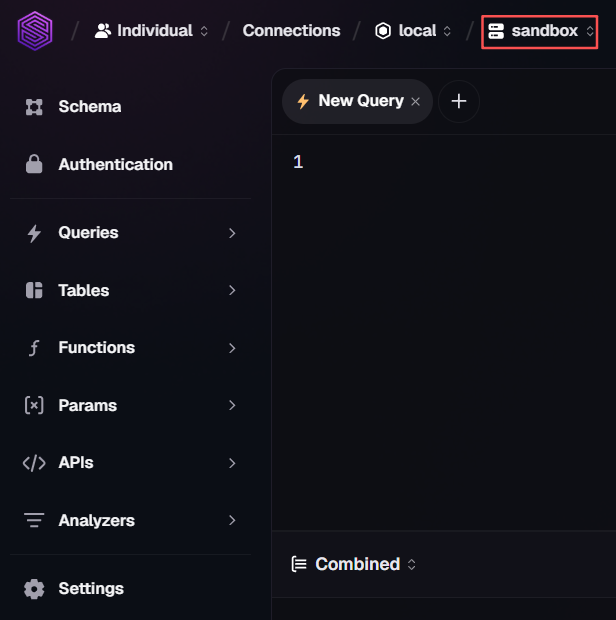
Task: Open the Individual organization dropdown
Action: [x=151, y=31]
